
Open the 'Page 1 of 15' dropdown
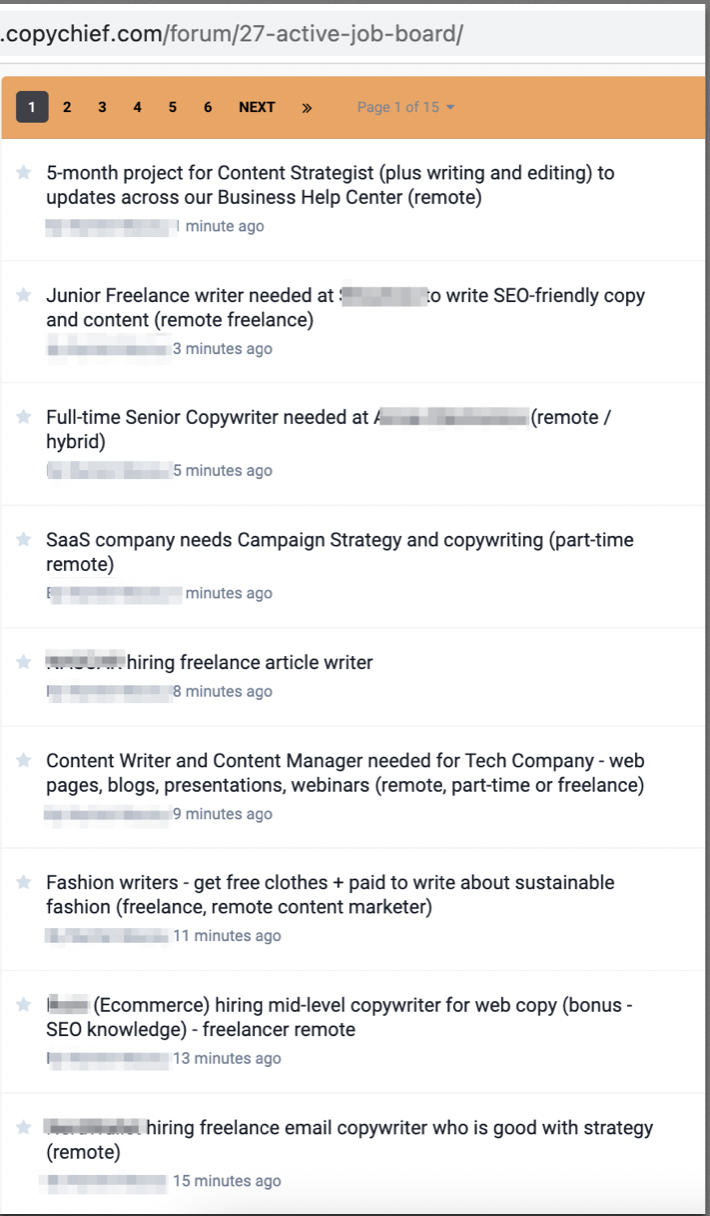(405, 107)
